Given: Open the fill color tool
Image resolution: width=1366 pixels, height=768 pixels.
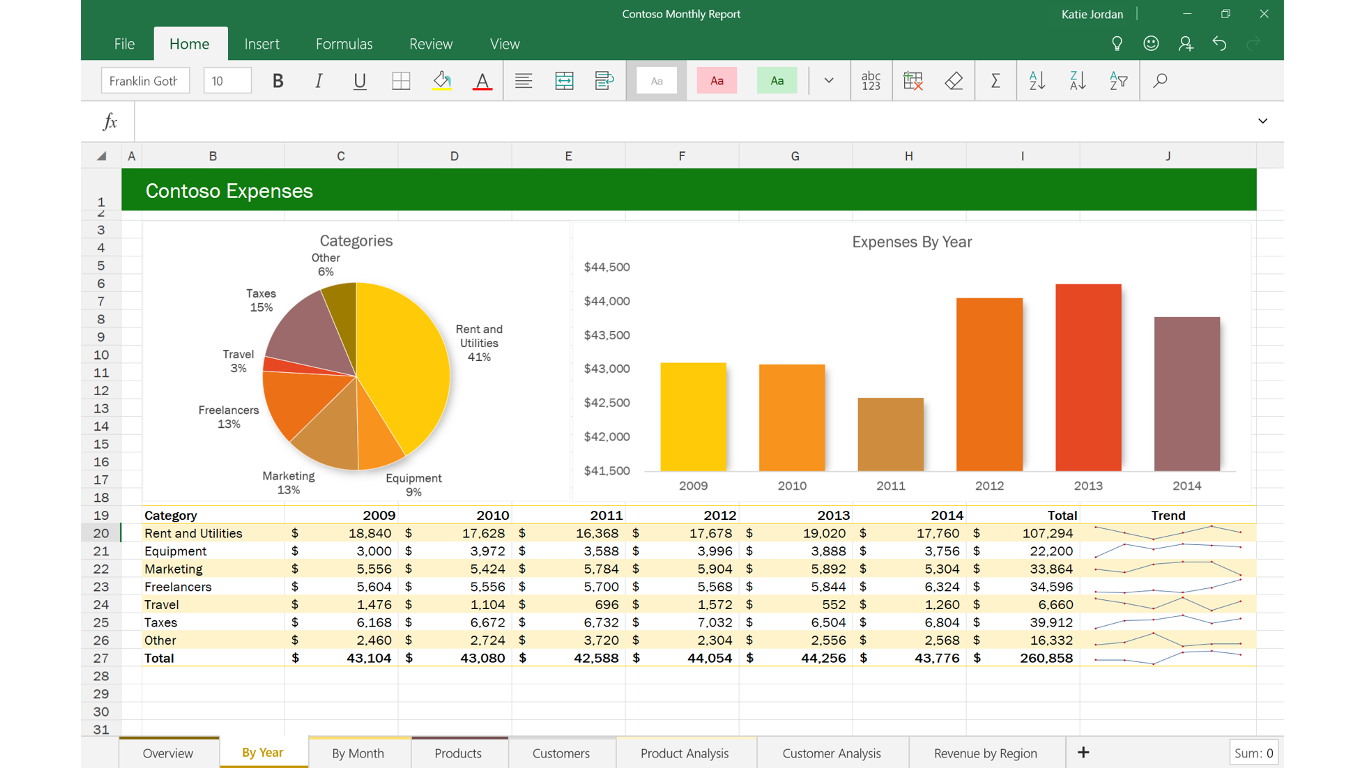Looking at the screenshot, I should point(441,80).
